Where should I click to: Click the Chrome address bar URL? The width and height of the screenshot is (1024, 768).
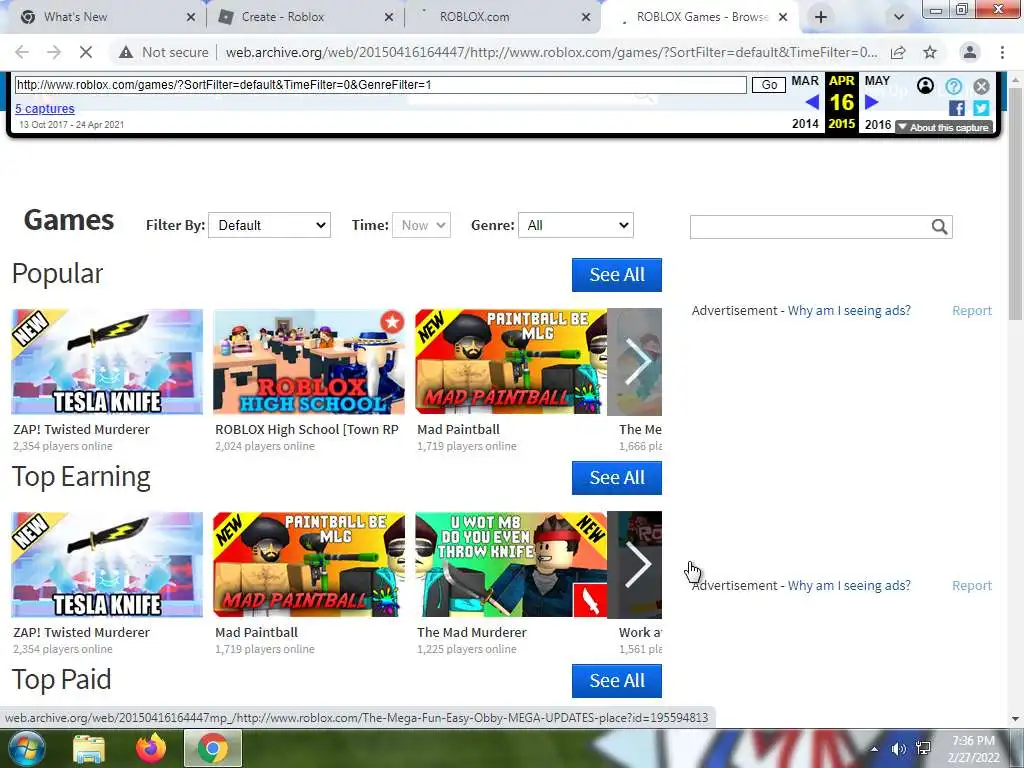click(551, 52)
